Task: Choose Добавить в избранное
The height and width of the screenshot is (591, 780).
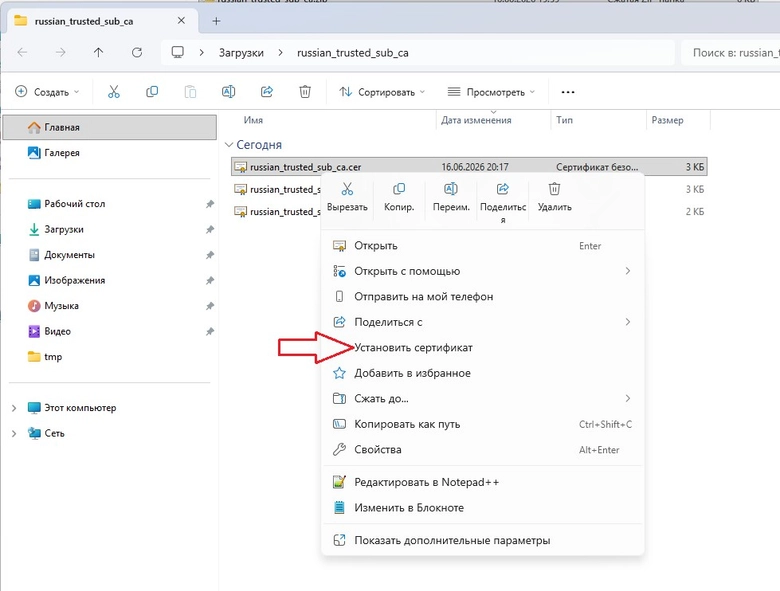Action: [483, 373]
